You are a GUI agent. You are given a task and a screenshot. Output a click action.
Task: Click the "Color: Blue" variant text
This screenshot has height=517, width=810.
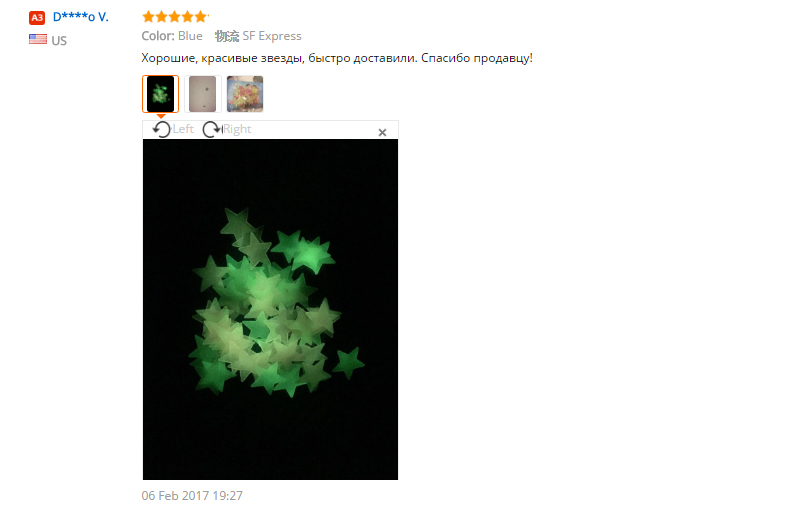tap(172, 36)
